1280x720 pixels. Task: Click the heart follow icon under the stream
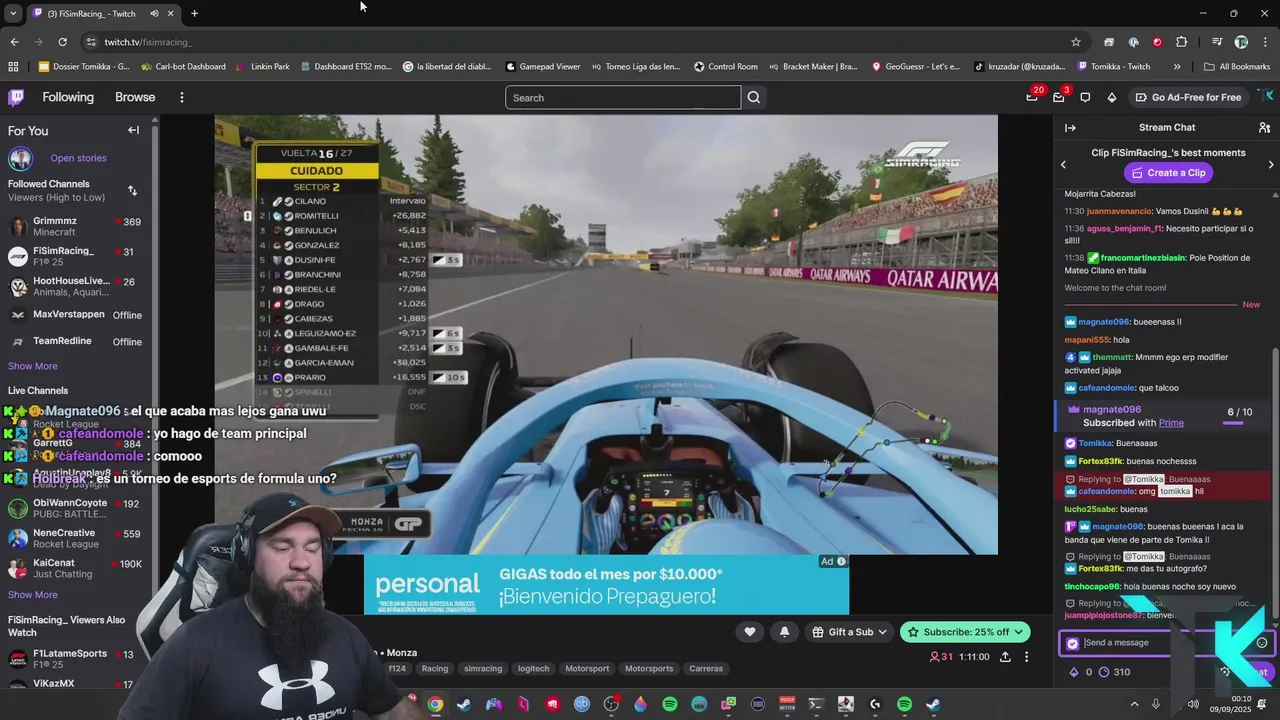[x=749, y=631]
